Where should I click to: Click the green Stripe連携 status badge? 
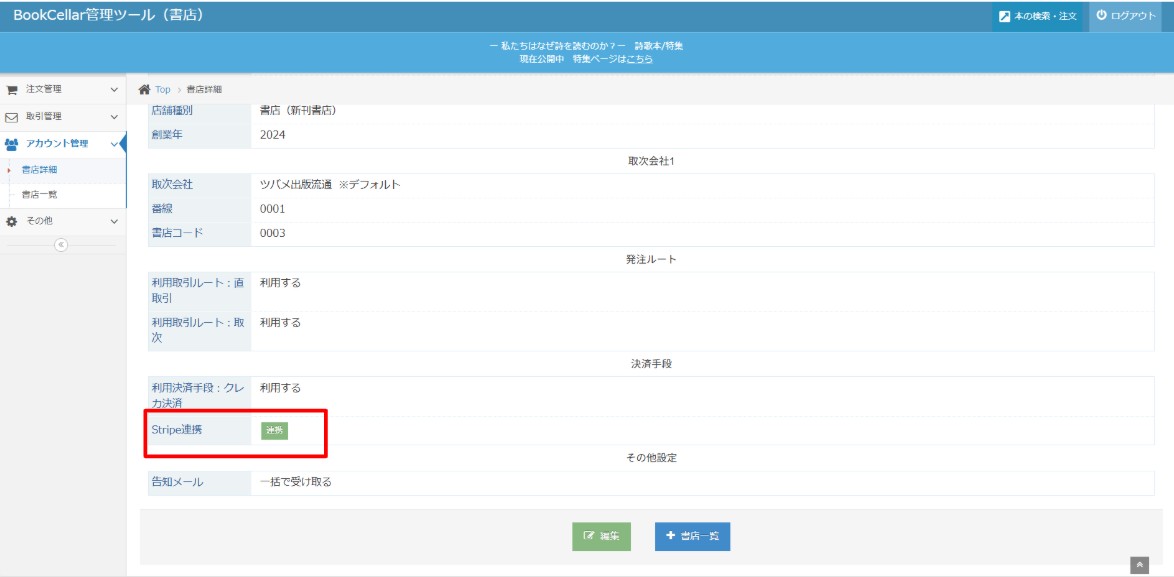pos(274,430)
